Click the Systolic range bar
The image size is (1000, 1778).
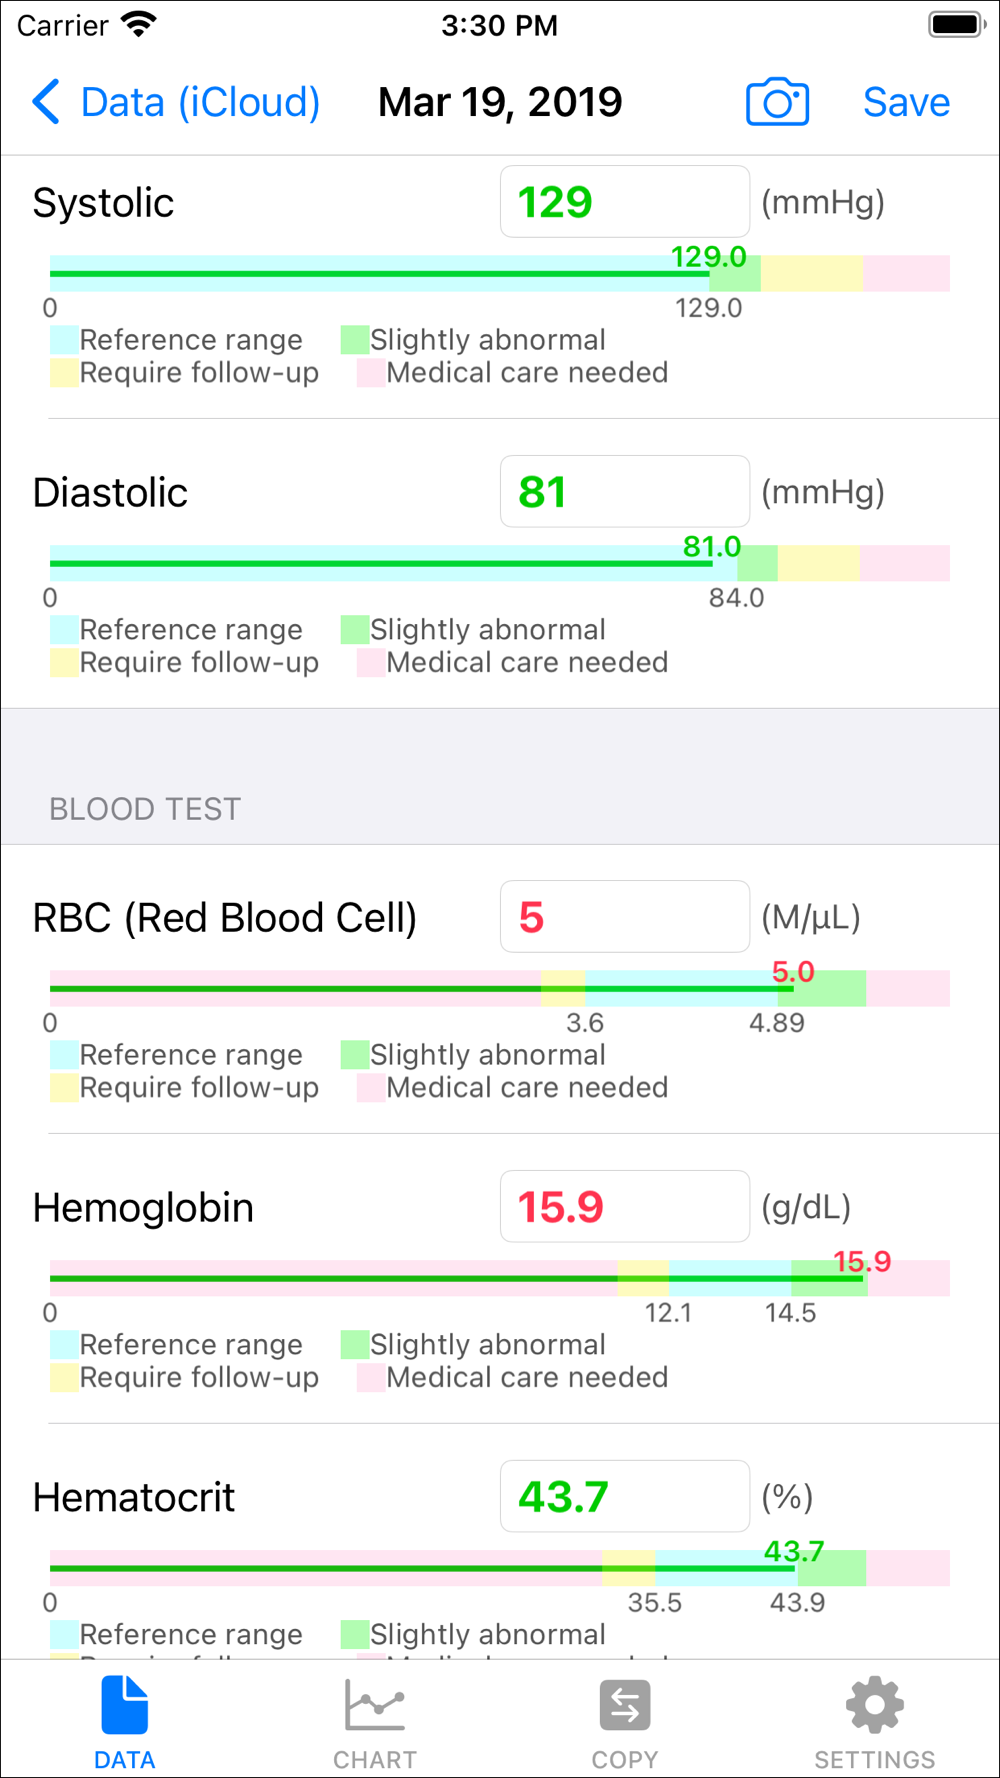click(x=500, y=273)
